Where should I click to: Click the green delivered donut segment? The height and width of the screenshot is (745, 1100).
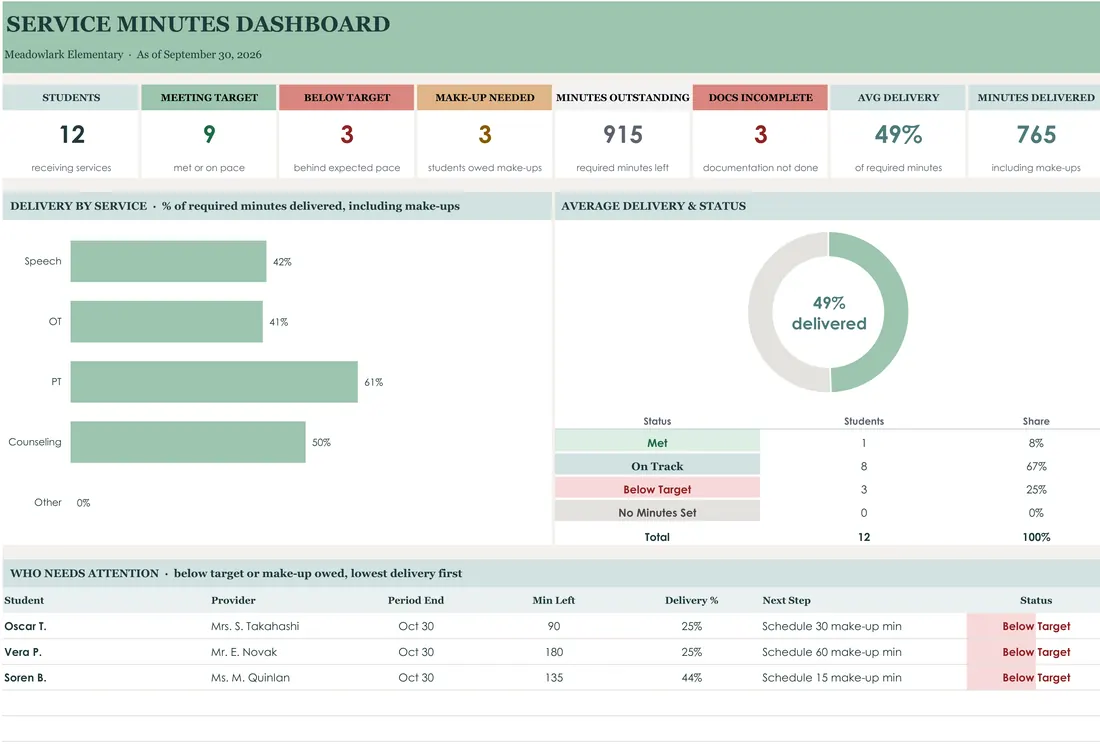click(895, 312)
